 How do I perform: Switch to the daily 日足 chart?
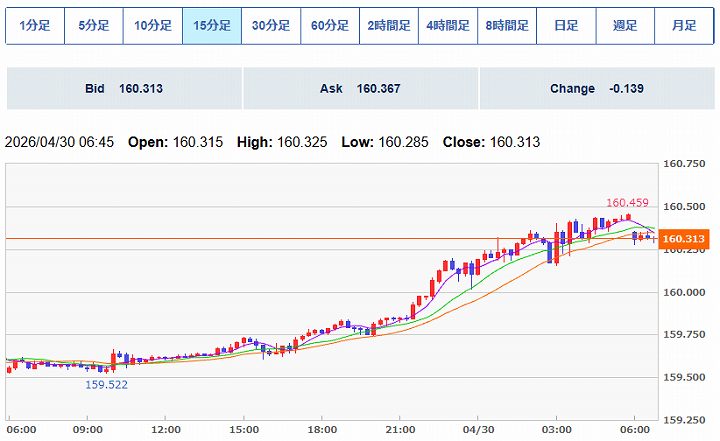[x=566, y=26]
